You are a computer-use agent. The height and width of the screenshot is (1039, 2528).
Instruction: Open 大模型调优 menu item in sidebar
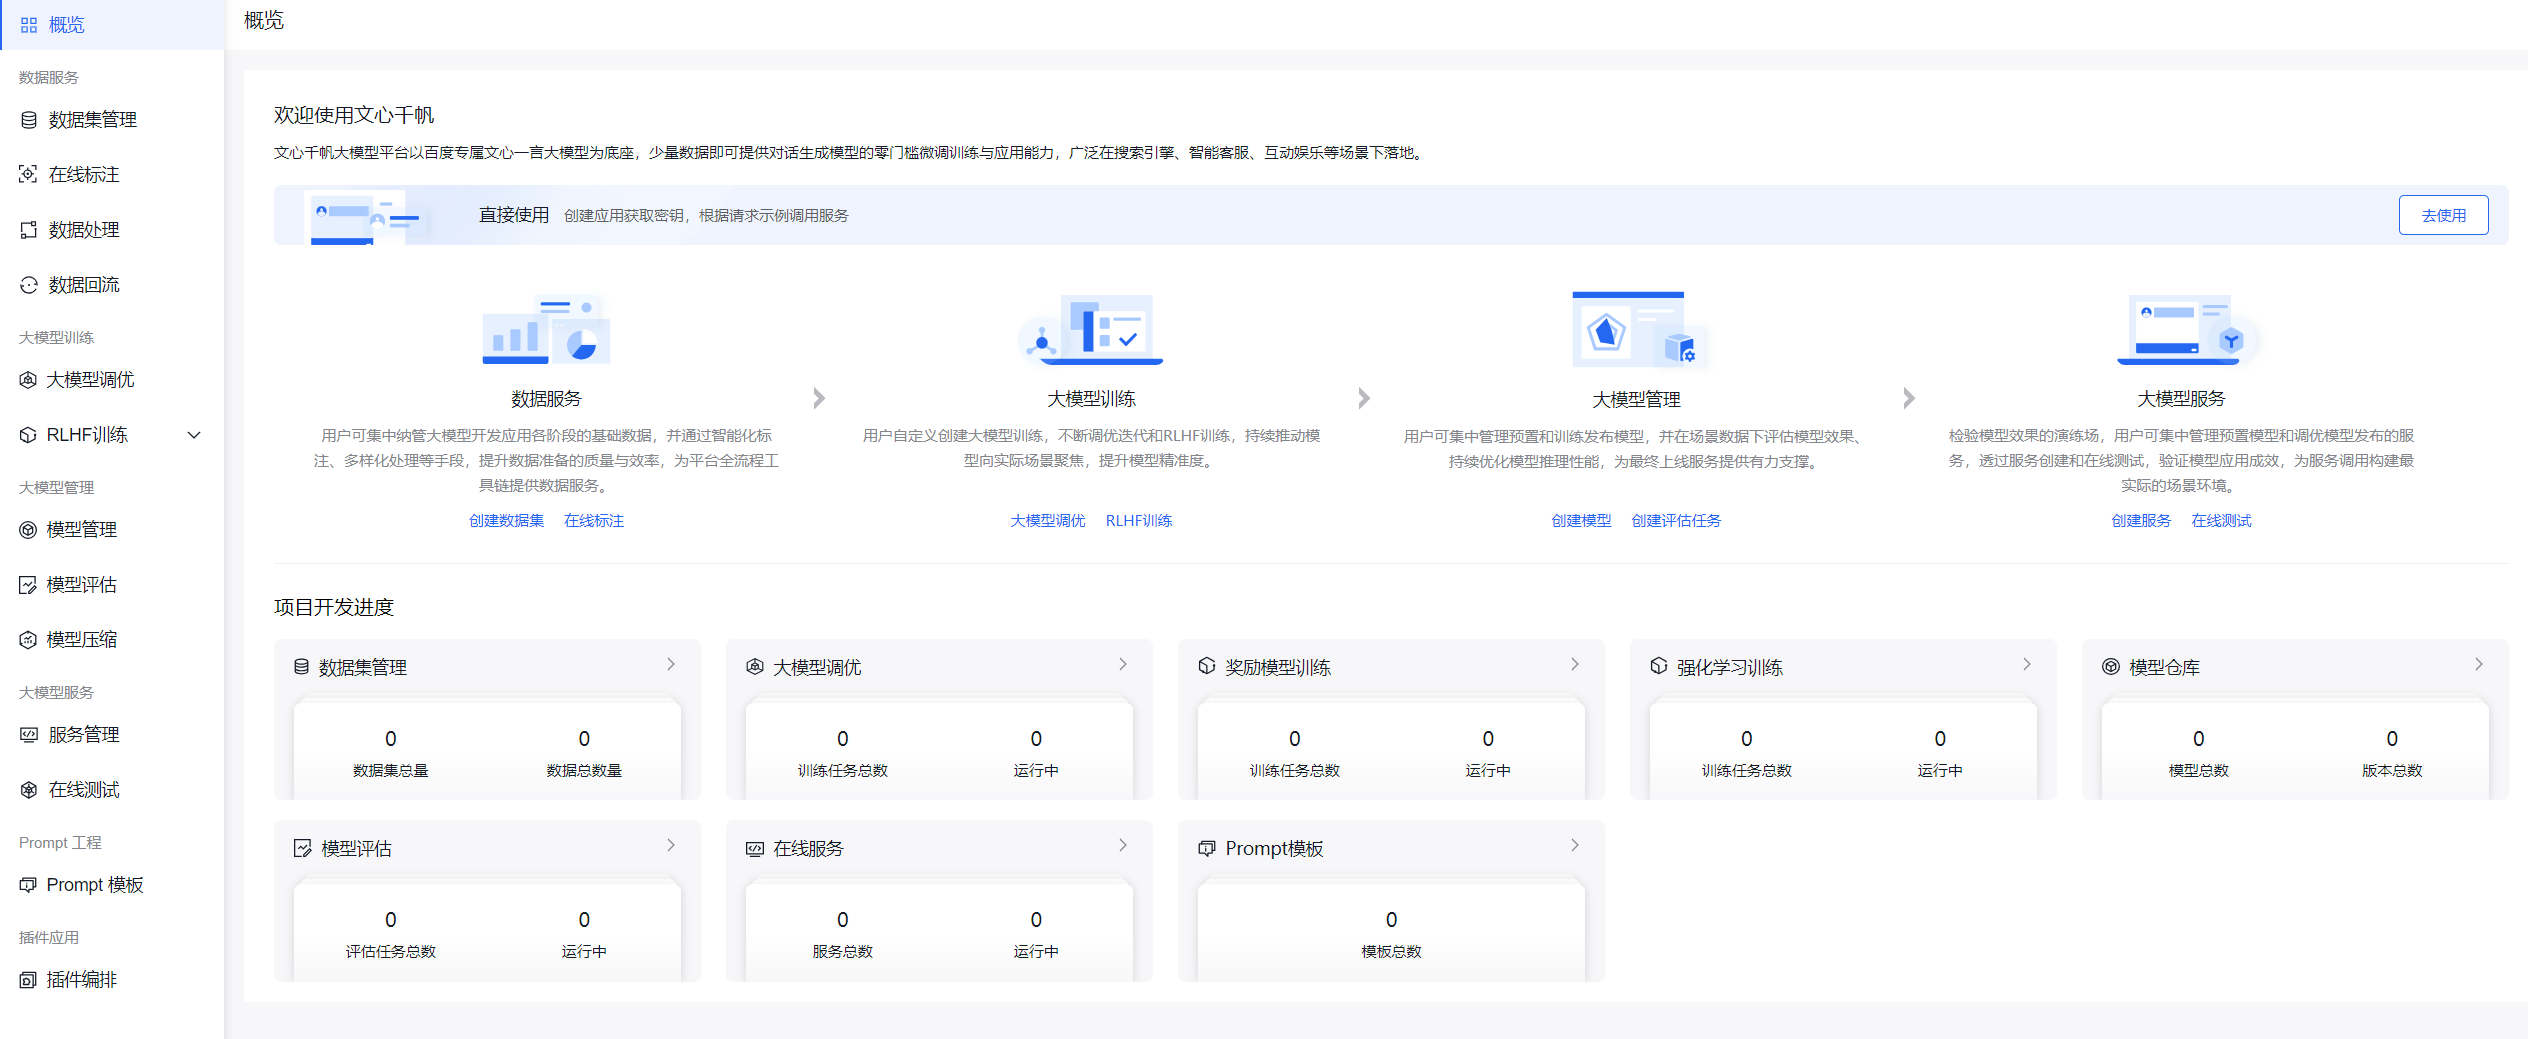click(112, 380)
